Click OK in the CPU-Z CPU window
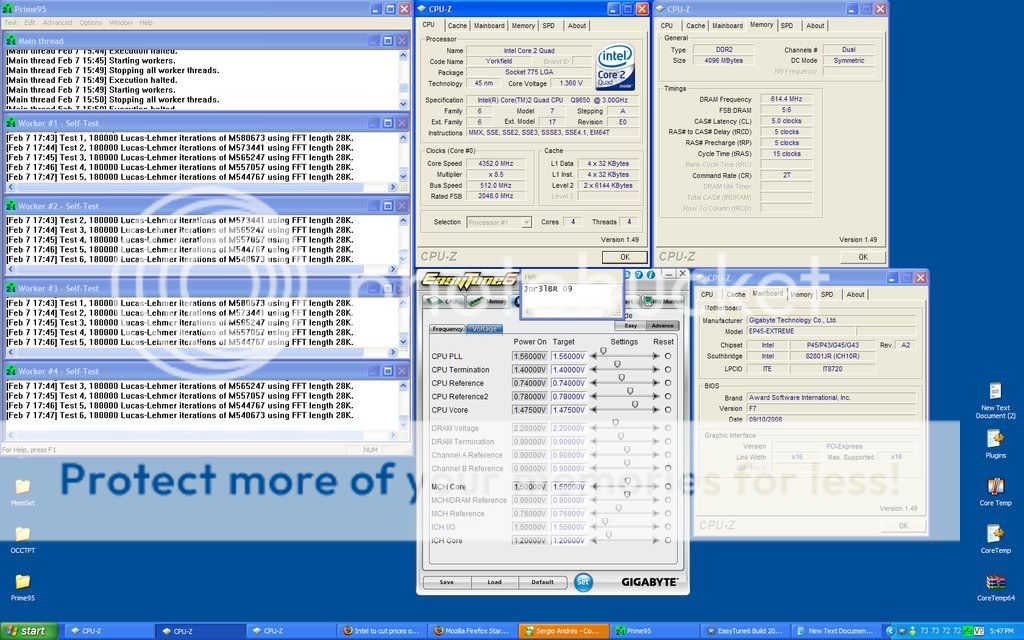 tap(624, 257)
